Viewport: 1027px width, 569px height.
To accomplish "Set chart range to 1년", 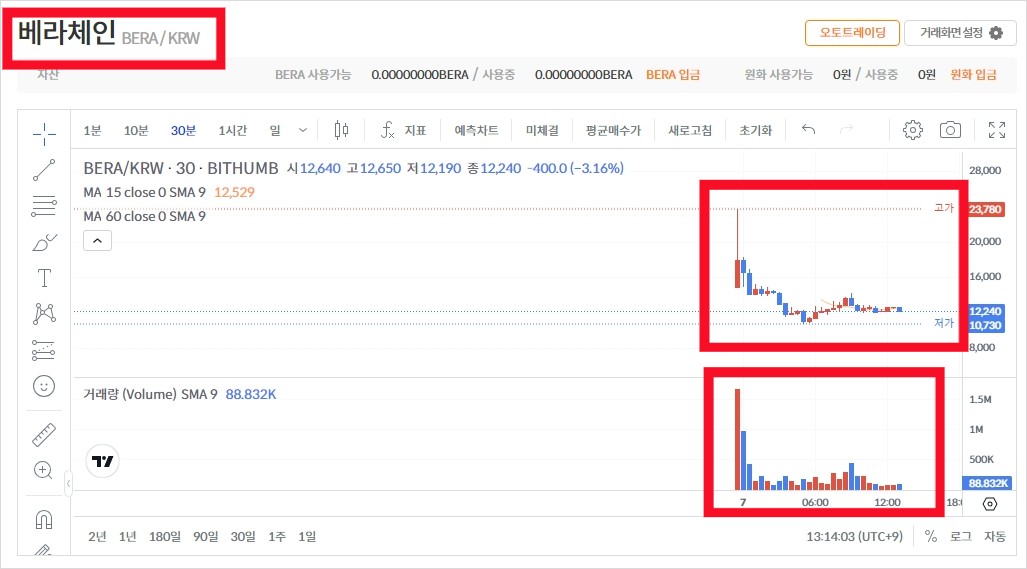I will 128,536.
